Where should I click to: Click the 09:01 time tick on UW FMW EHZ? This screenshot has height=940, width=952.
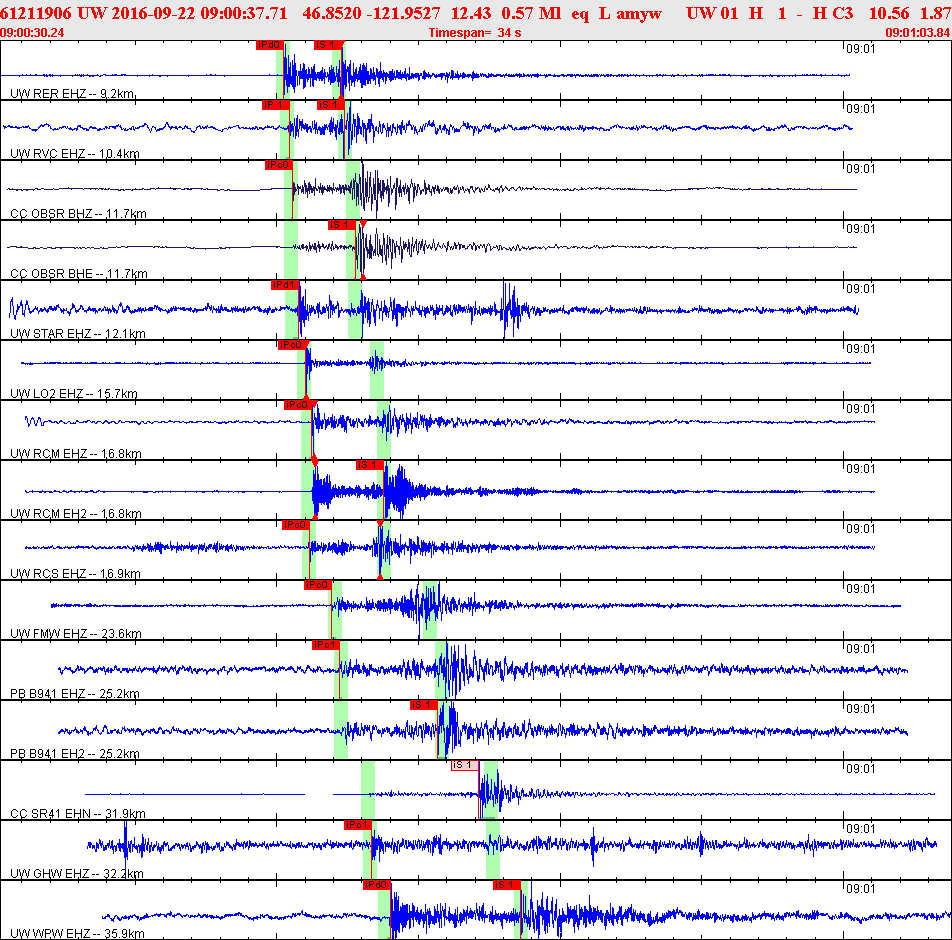pos(860,588)
